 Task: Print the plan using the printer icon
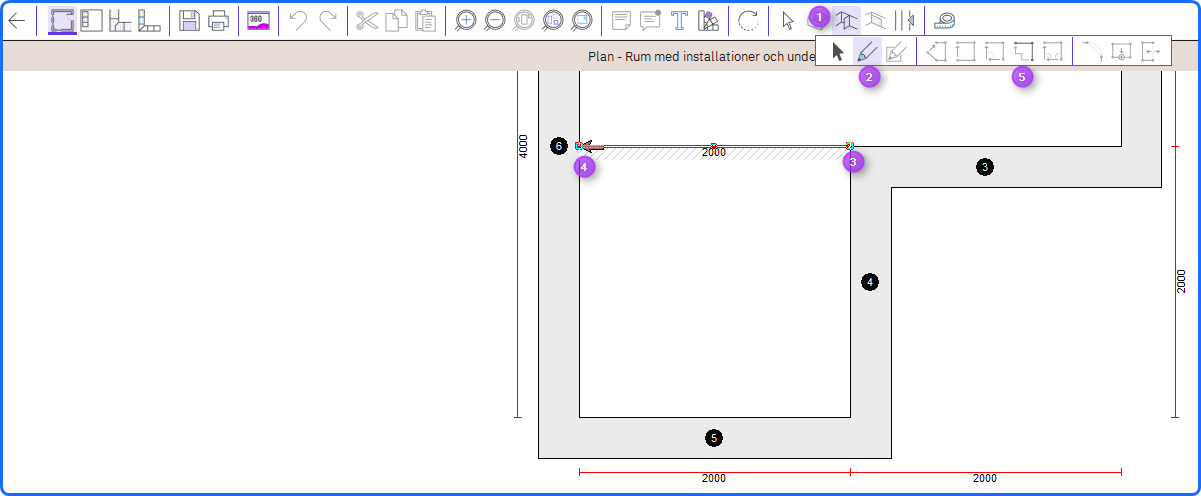[x=219, y=20]
